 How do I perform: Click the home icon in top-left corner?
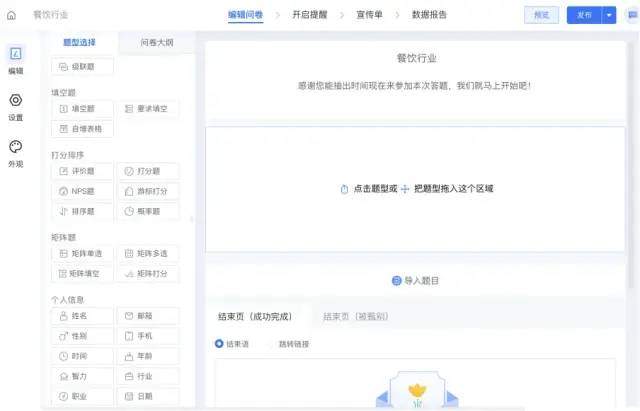pyautogui.click(x=11, y=15)
